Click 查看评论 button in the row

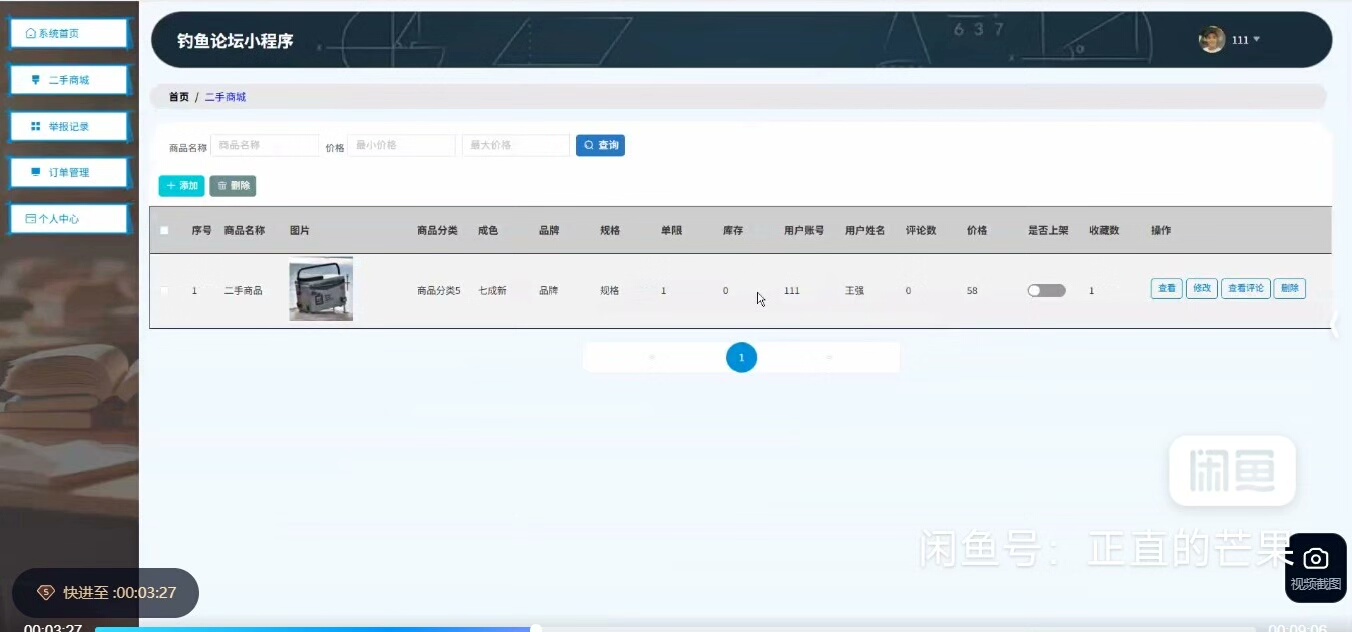click(1246, 288)
